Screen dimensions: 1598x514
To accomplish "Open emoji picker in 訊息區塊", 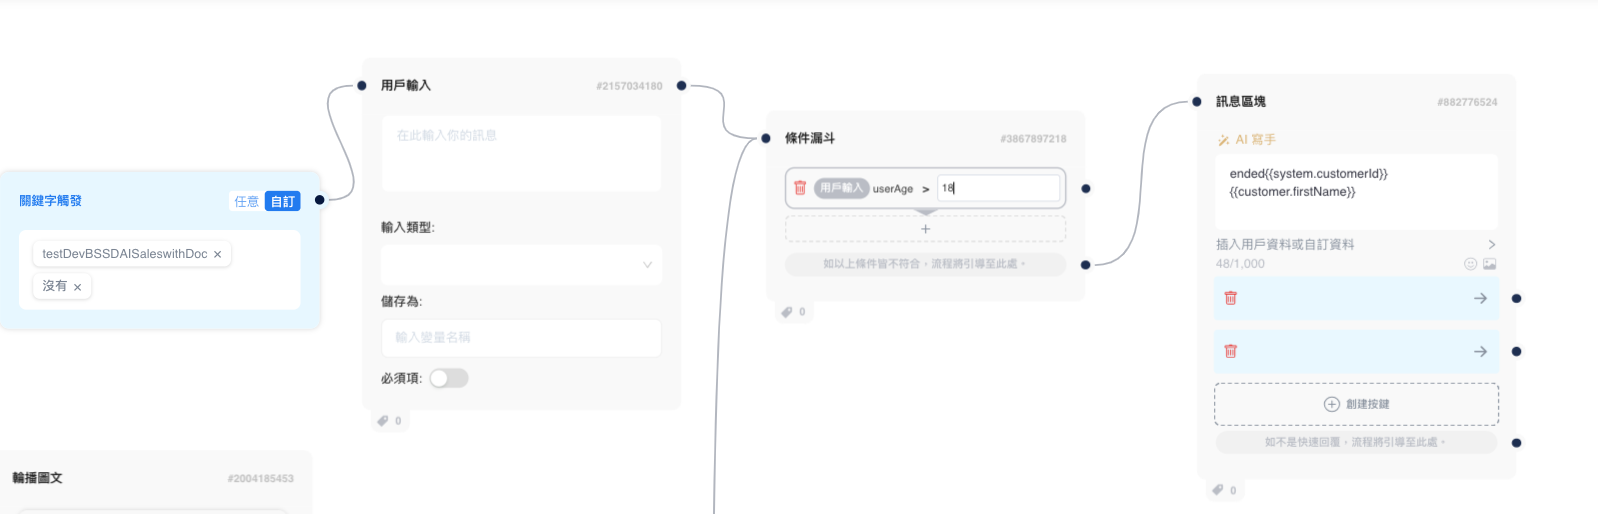I will pos(1470,264).
